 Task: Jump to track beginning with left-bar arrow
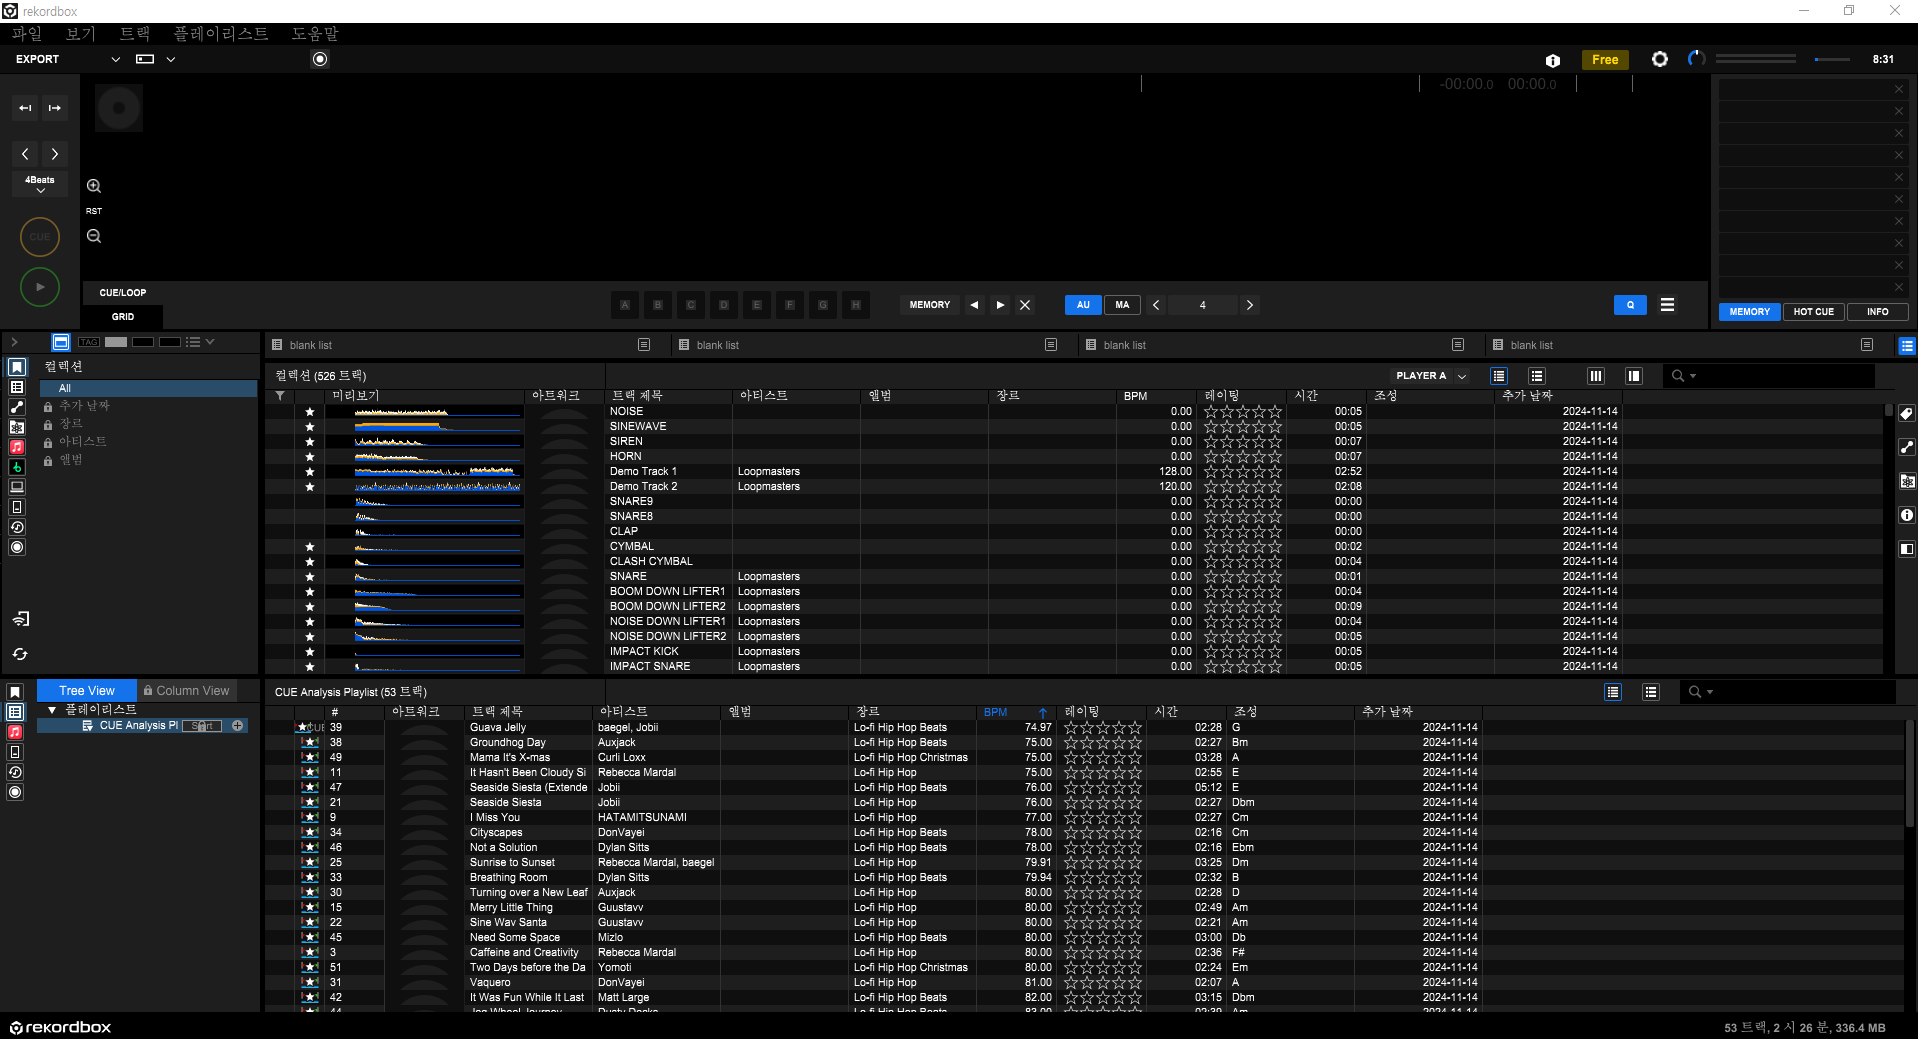(25, 107)
